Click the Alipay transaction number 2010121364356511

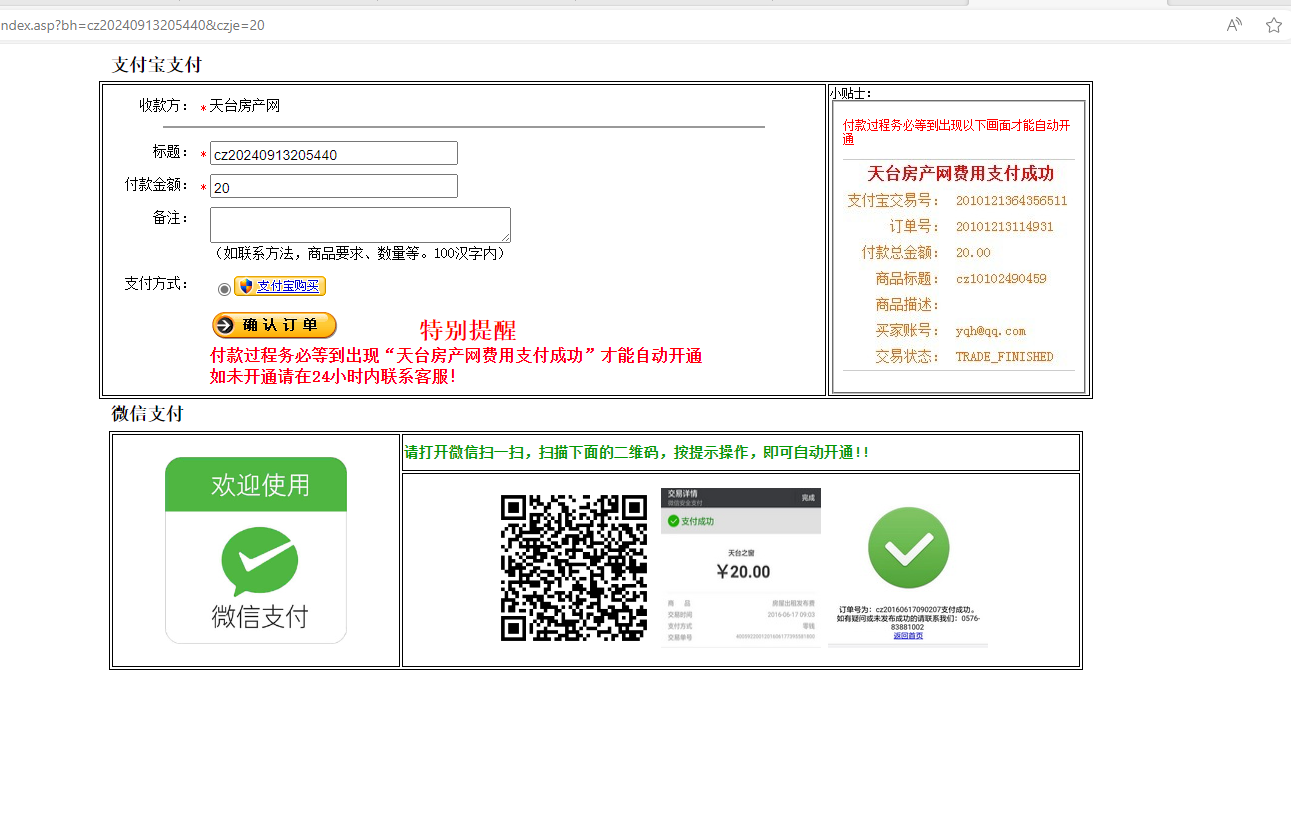(1011, 201)
